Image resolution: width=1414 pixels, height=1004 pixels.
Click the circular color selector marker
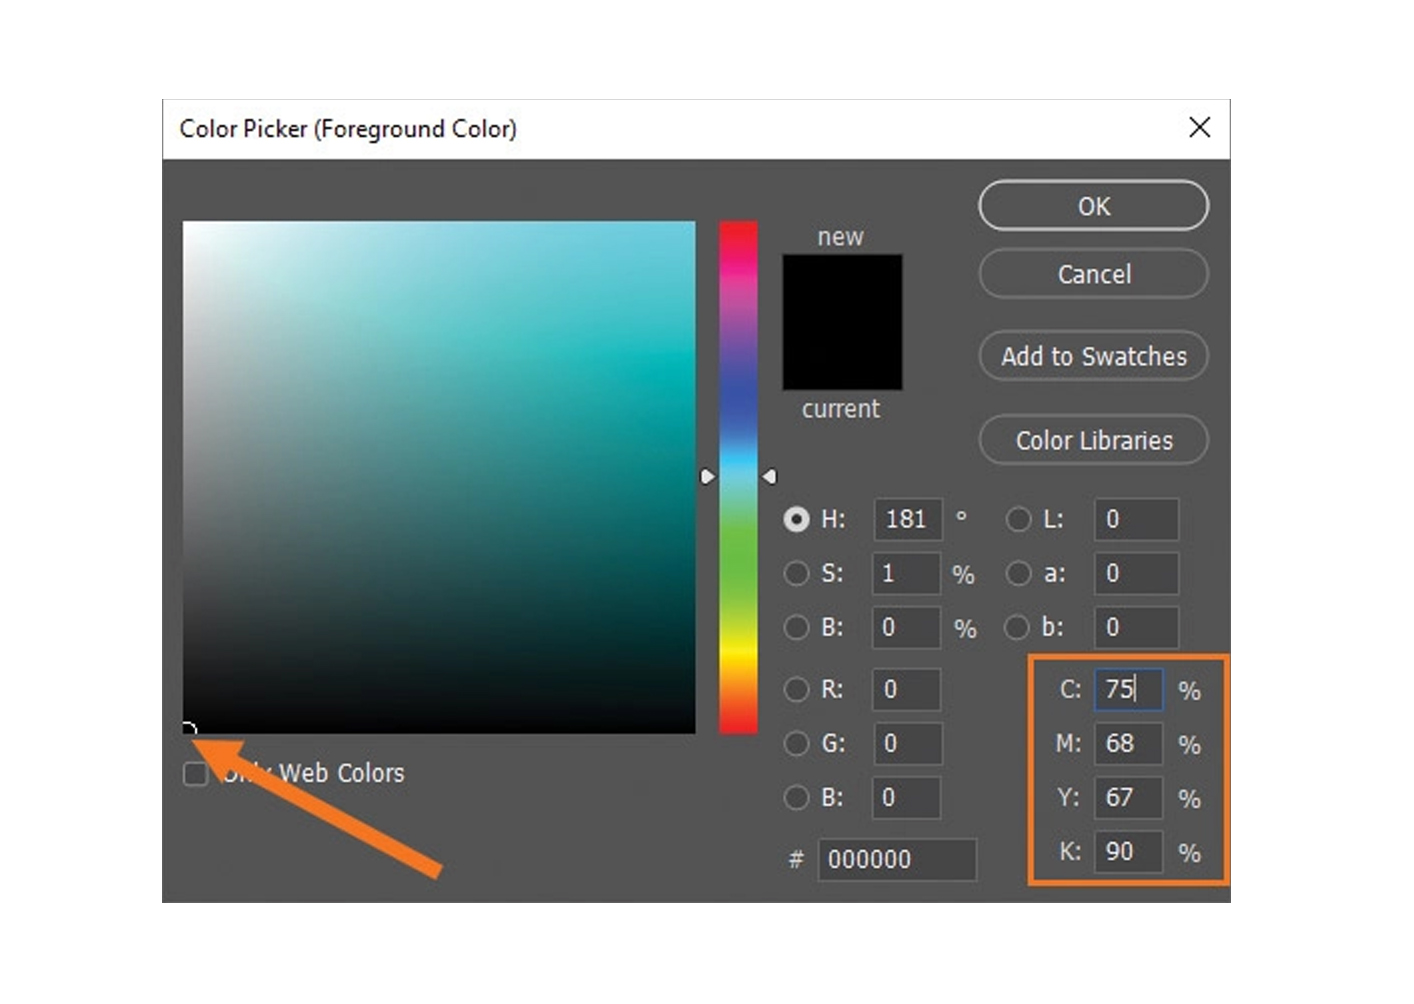[189, 727]
